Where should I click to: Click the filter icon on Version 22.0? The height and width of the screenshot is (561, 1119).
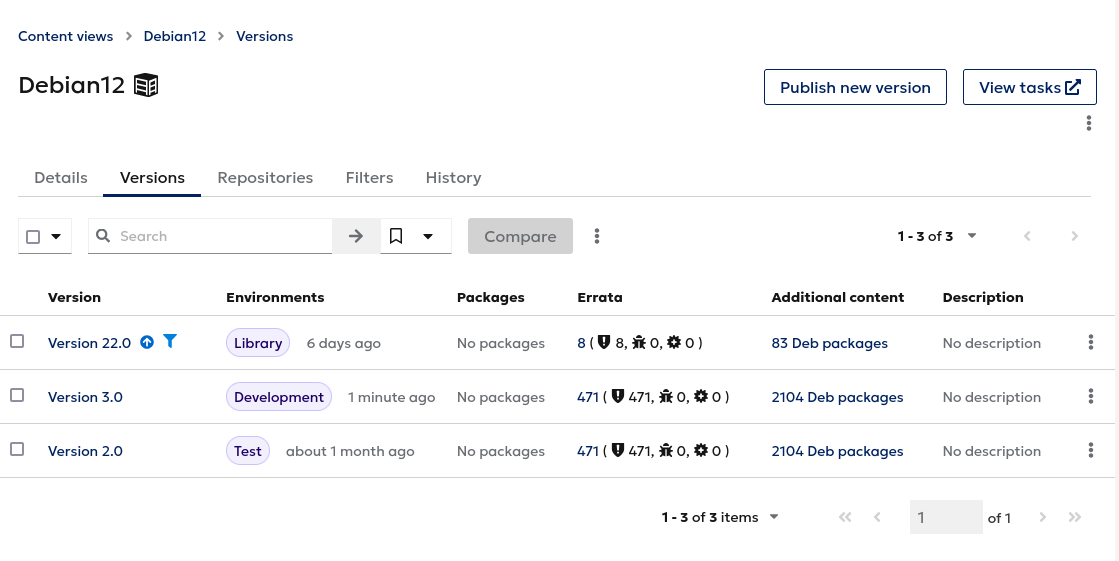(170, 342)
